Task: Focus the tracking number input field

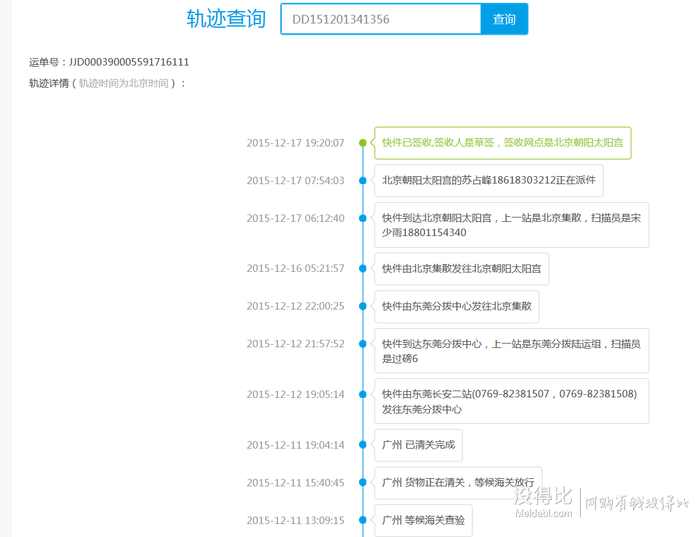Action: pos(381,19)
